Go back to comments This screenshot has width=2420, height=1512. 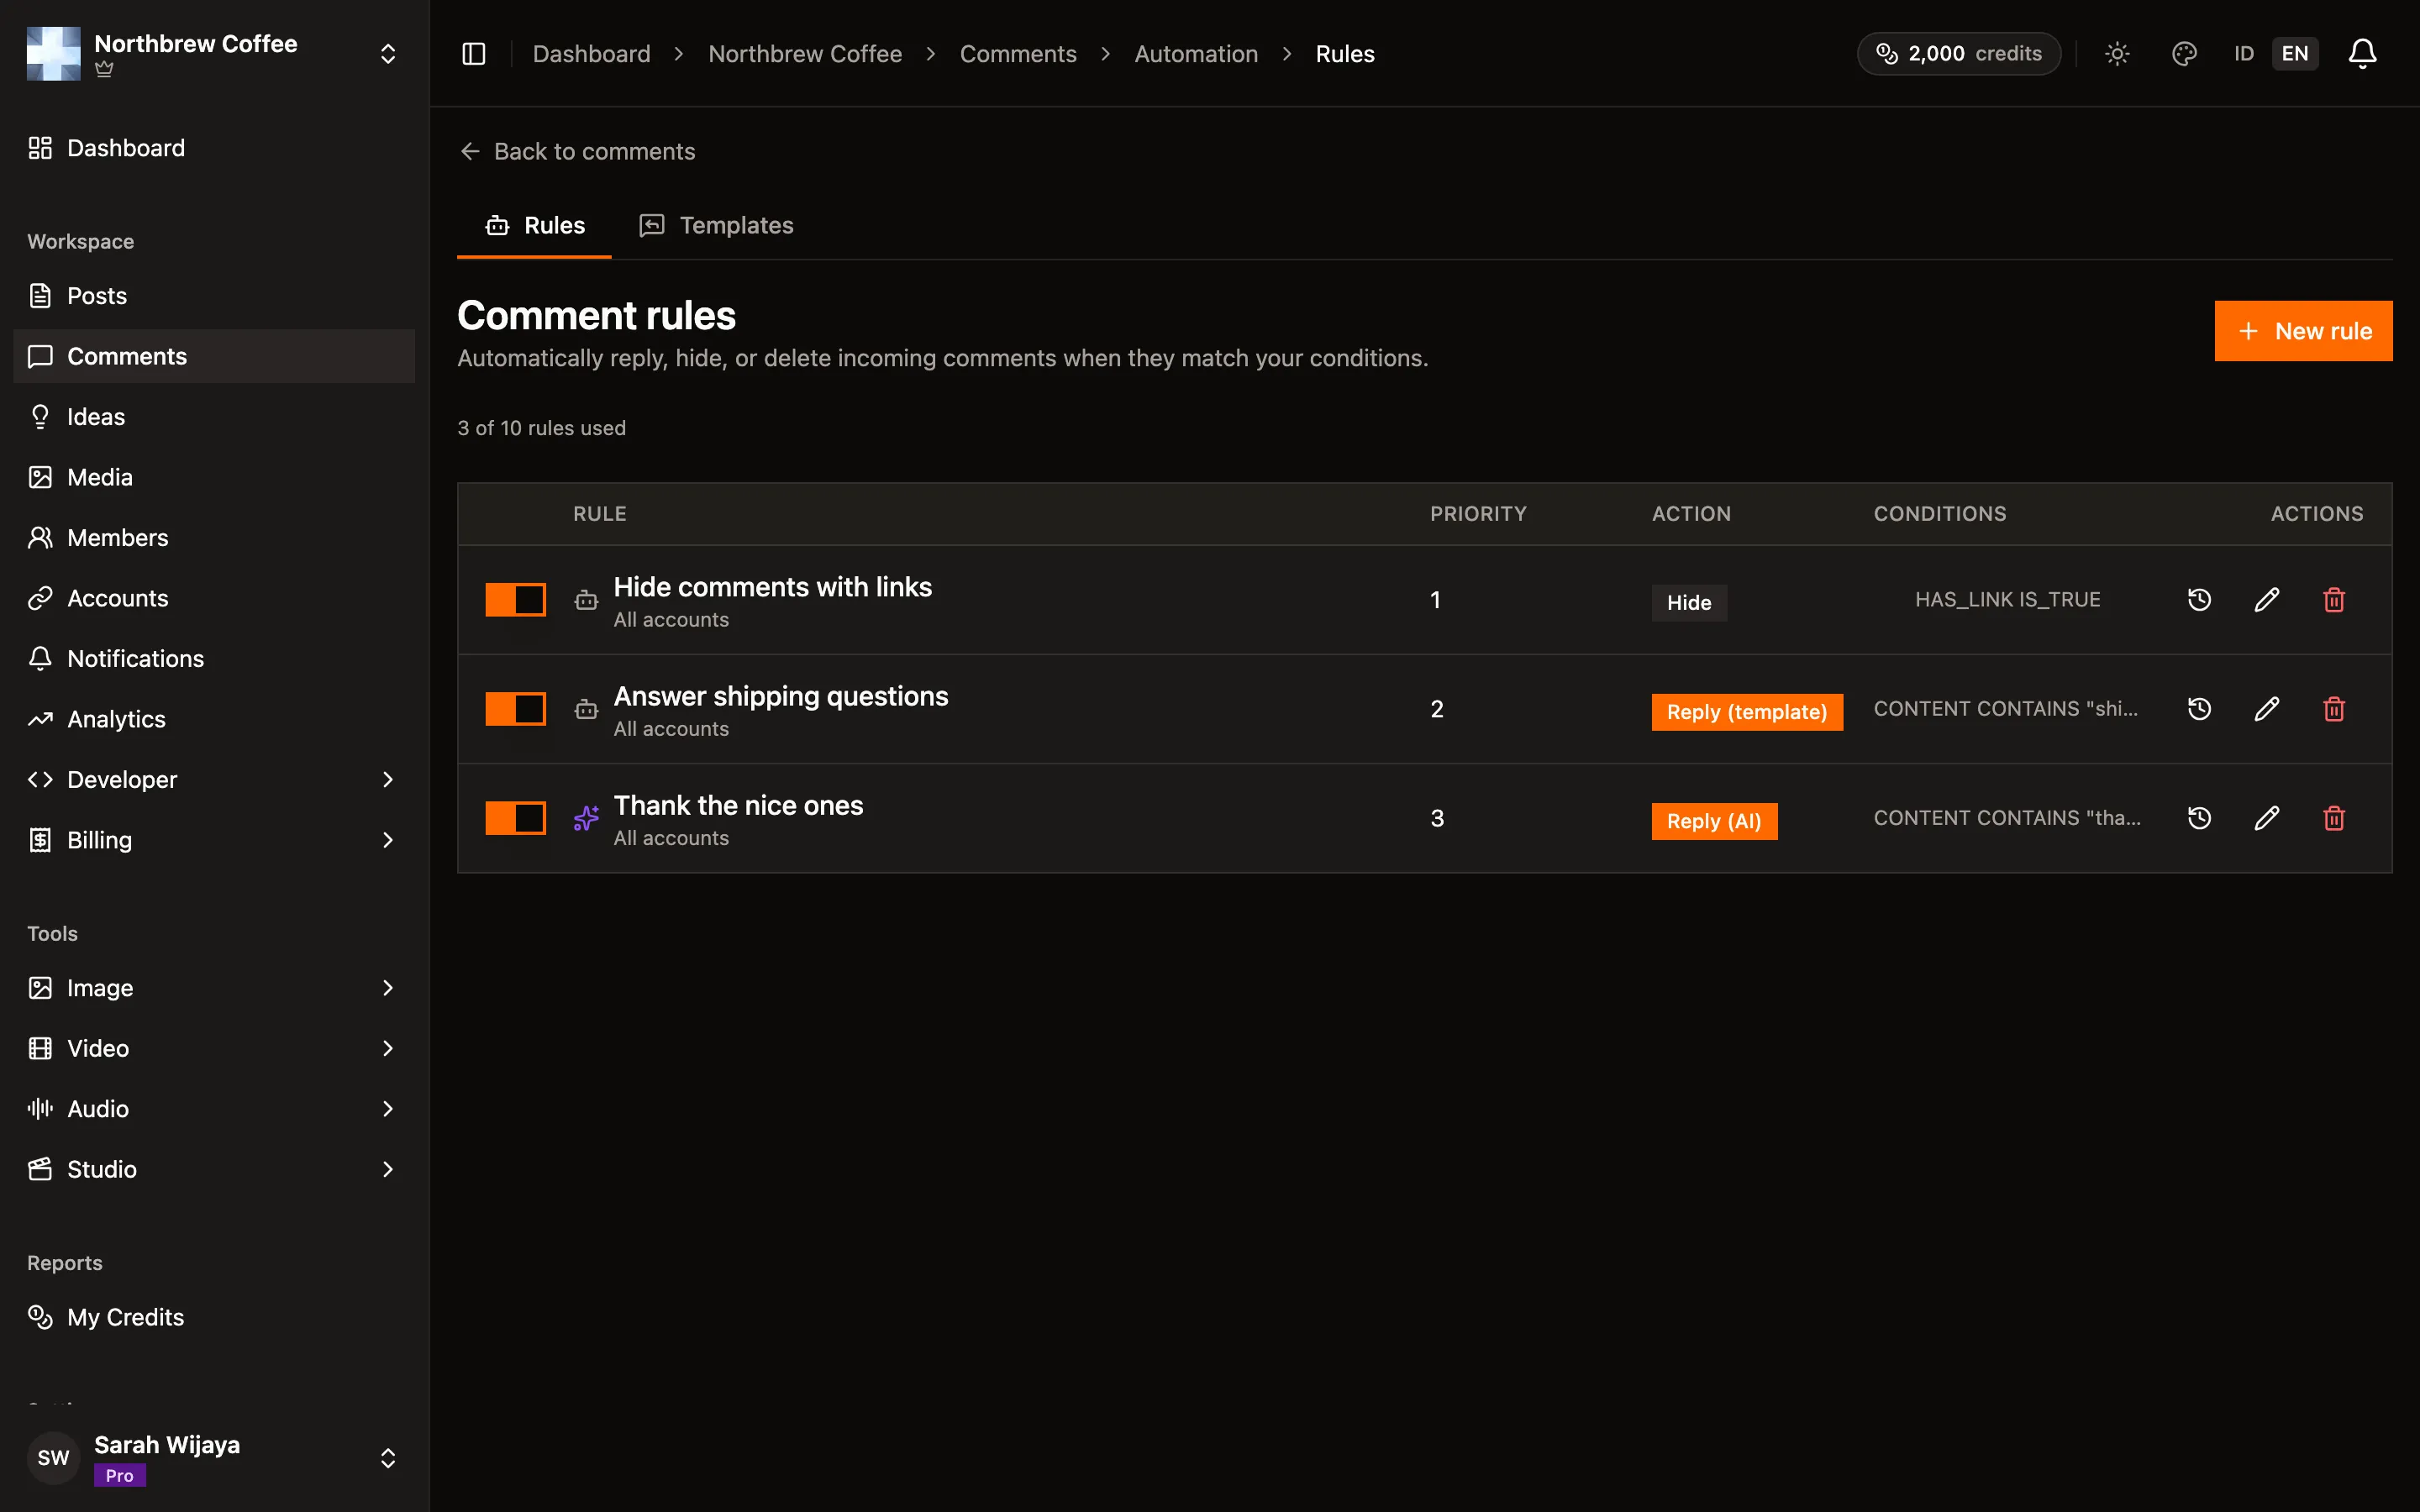(577, 151)
